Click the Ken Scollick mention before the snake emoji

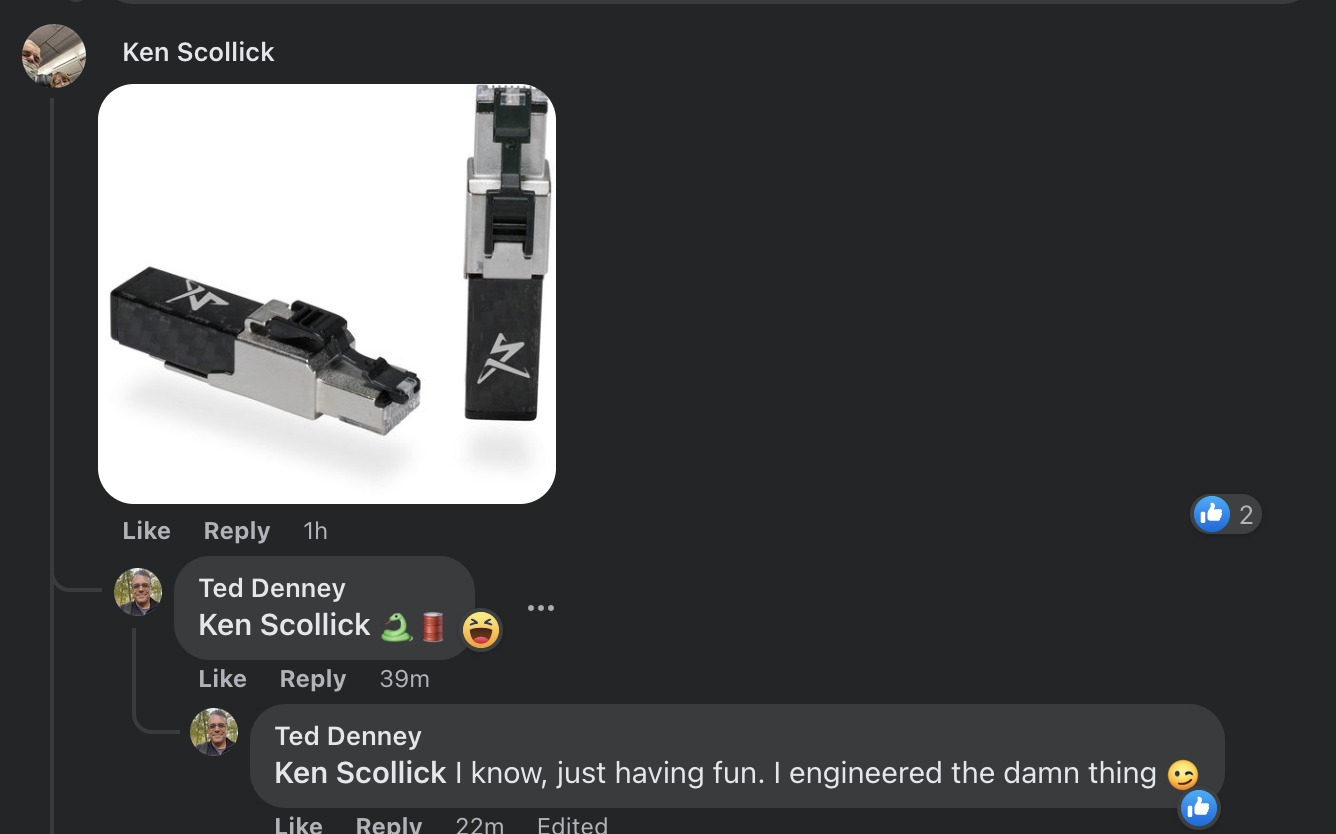pos(285,625)
